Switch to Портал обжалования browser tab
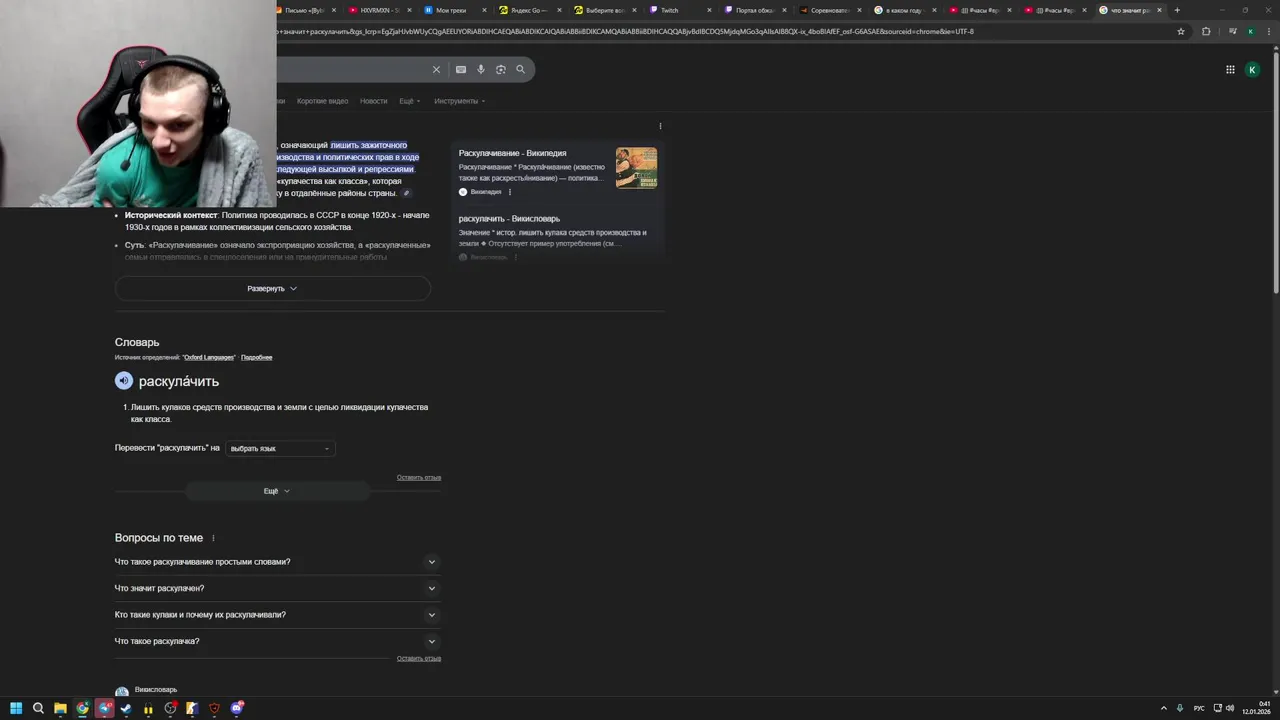Image resolution: width=1280 pixels, height=720 pixels. [754, 10]
